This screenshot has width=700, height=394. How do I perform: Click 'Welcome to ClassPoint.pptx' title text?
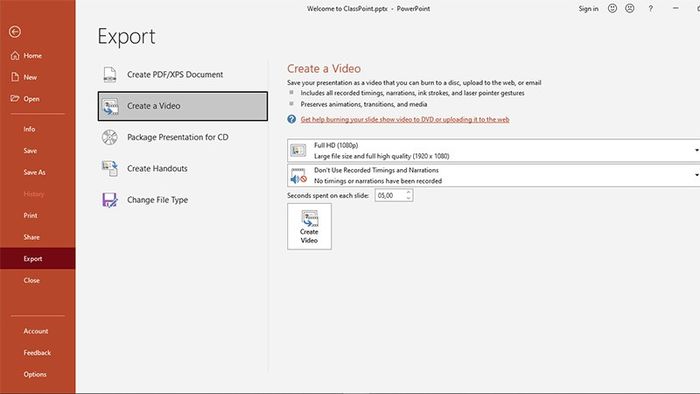pos(347,8)
